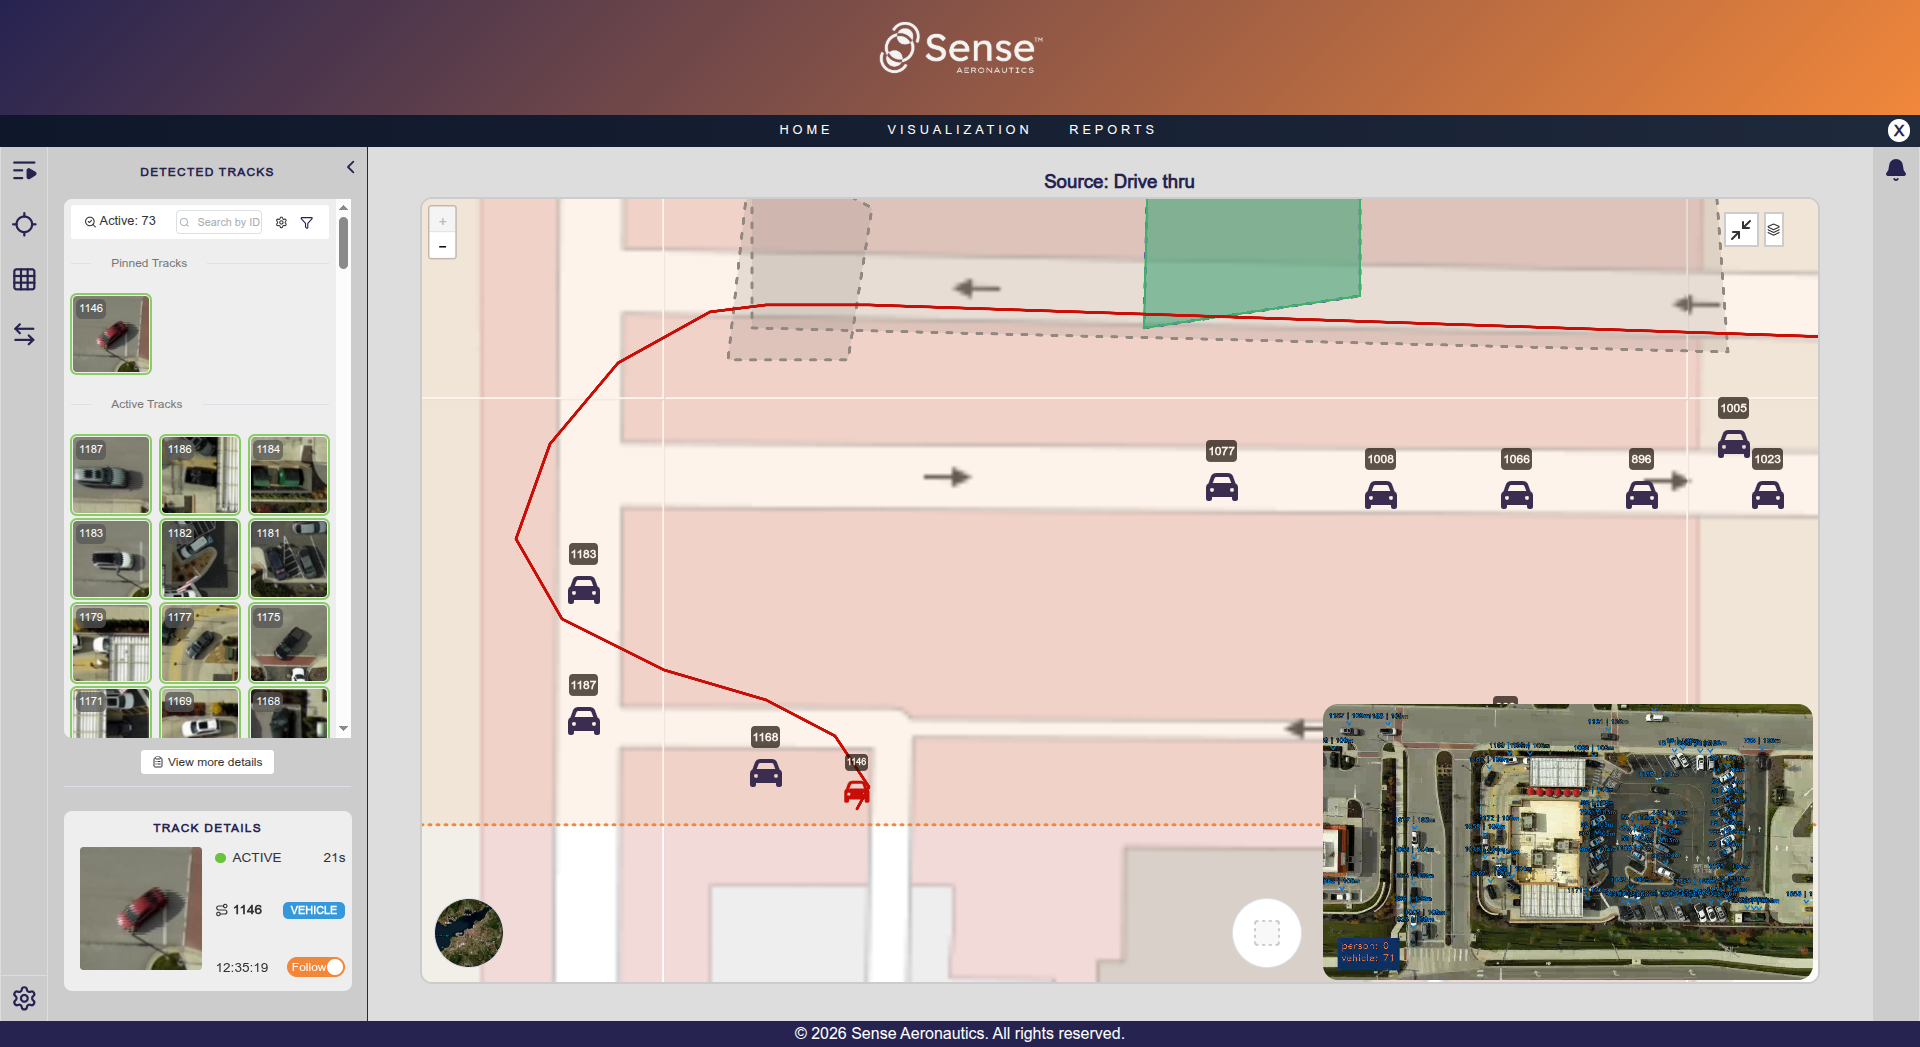The height and width of the screenshot is (1047, 1920).
Task: Click the swap arrows sidebar icon
Action: pyautogui.click(x=24, y=334)
